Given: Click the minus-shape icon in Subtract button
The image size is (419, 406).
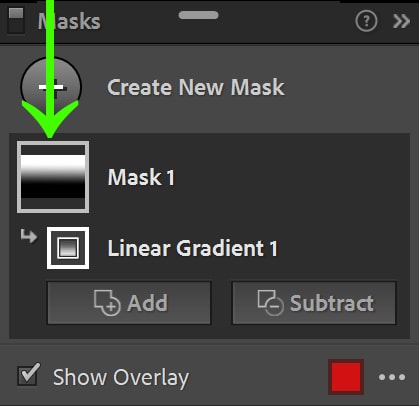Looking at the screenshot, I should click(x=270, y=303).
